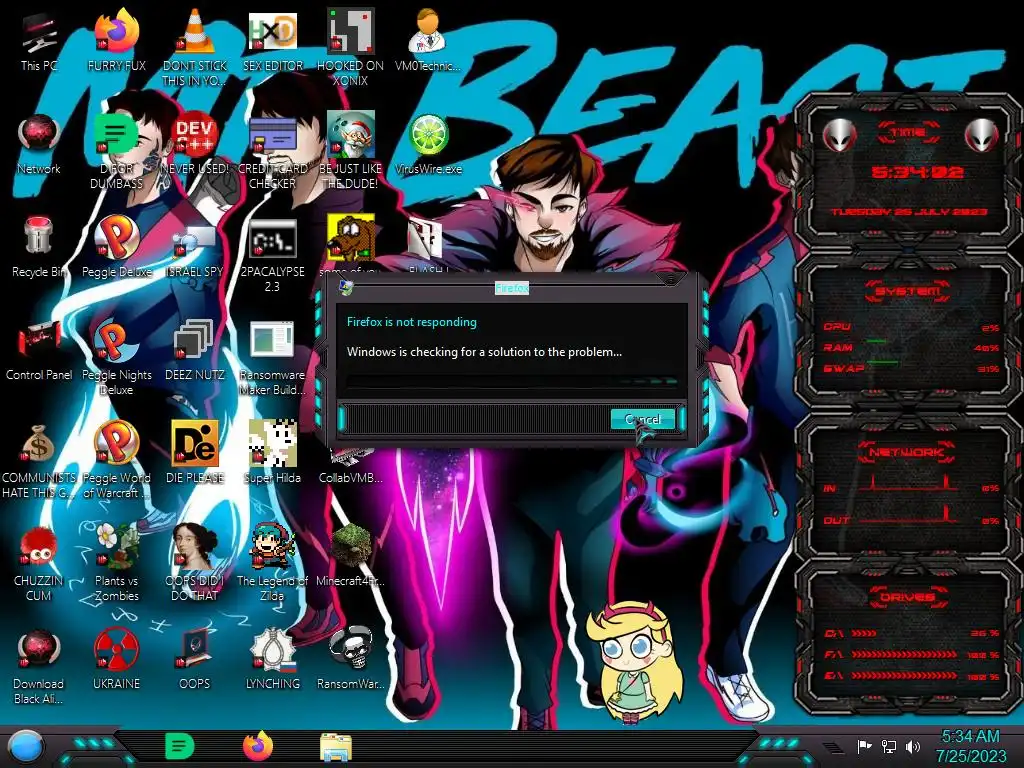Select the This PC desktop icon
Image resolution: width=1024 pixels, height=768 pixels.
pos(39,41)
